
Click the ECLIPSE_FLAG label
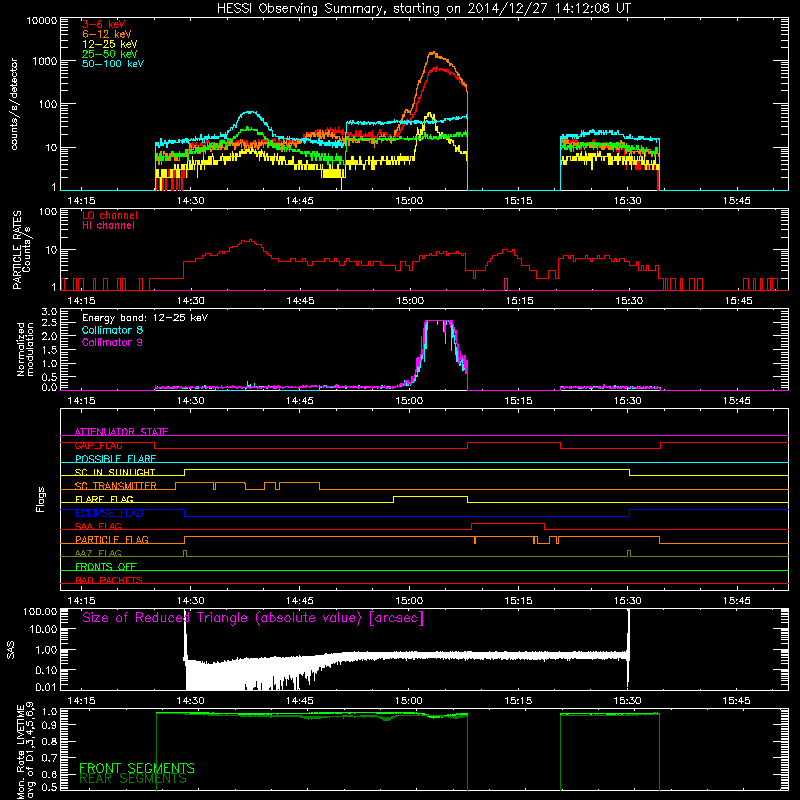pyautogui.click(x=109, y=513)
